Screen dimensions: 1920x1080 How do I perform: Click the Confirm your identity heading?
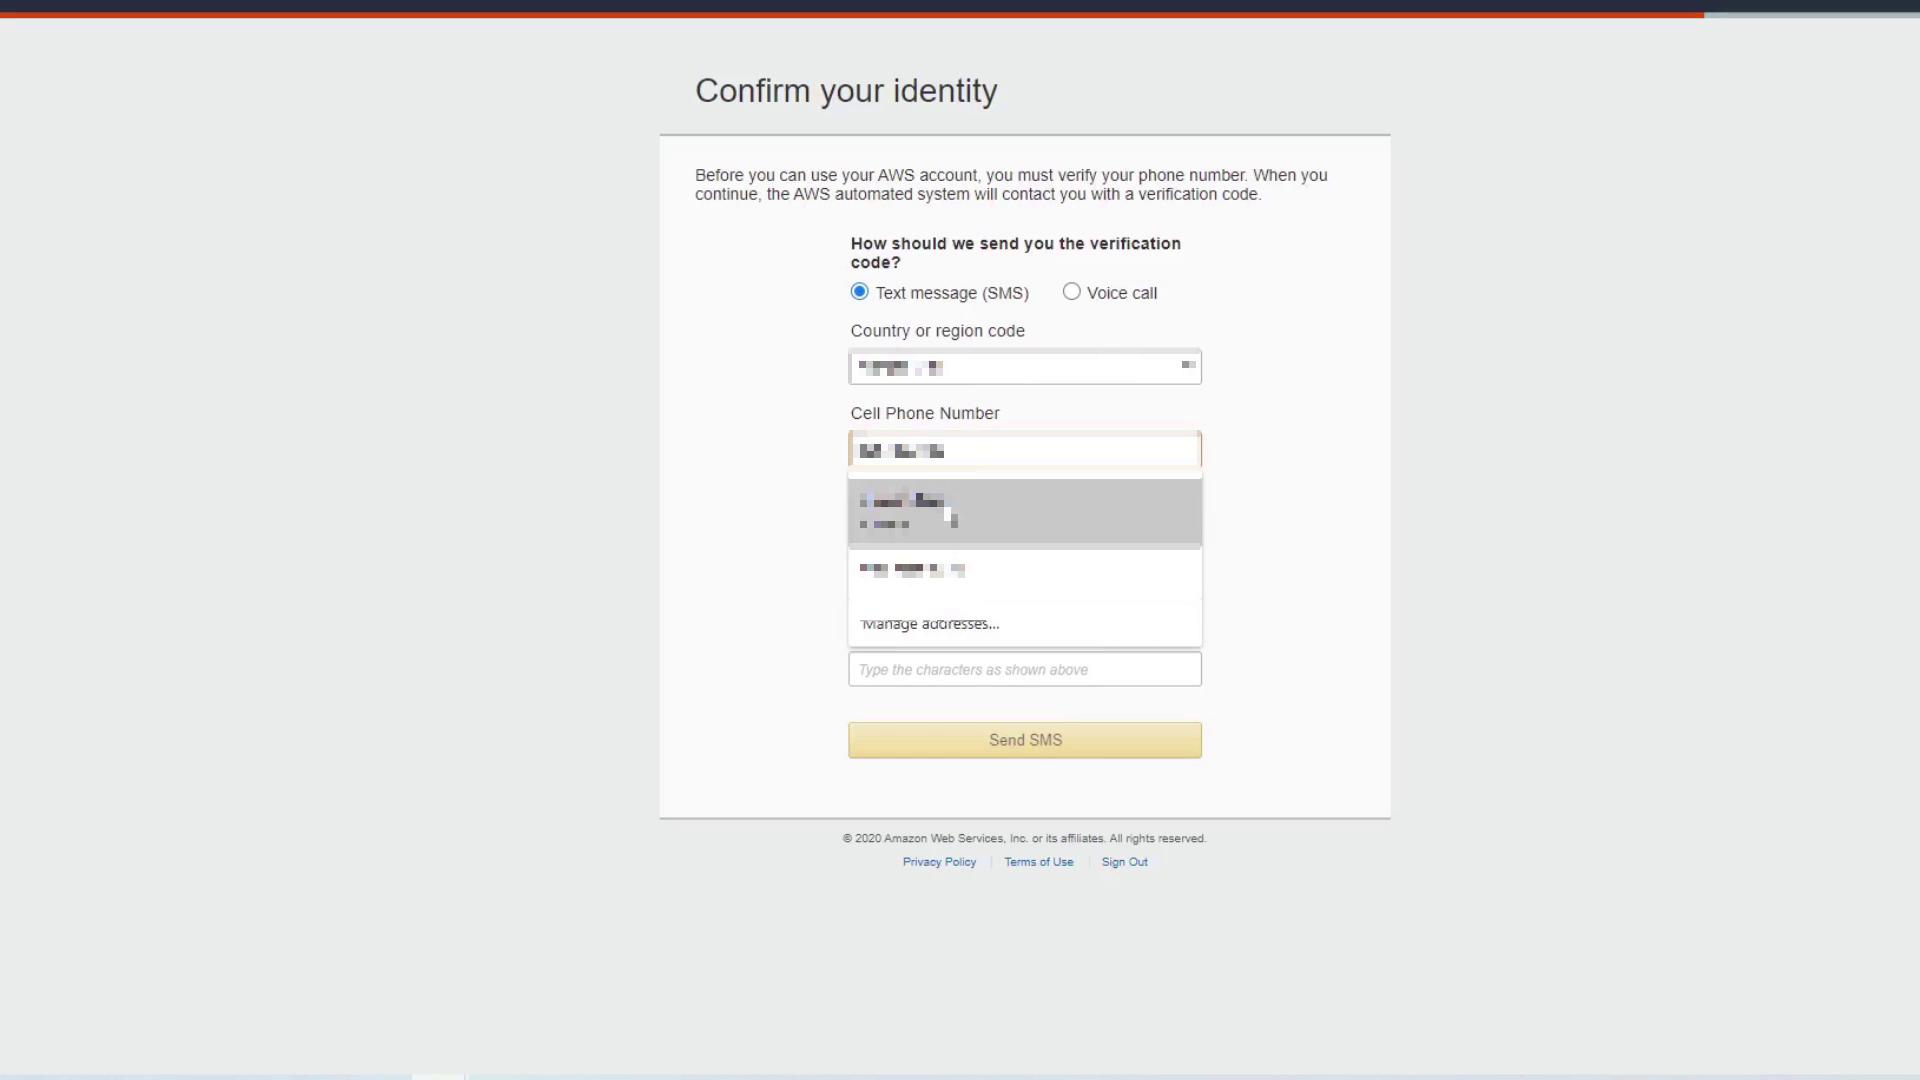click(x=846, y=91)
